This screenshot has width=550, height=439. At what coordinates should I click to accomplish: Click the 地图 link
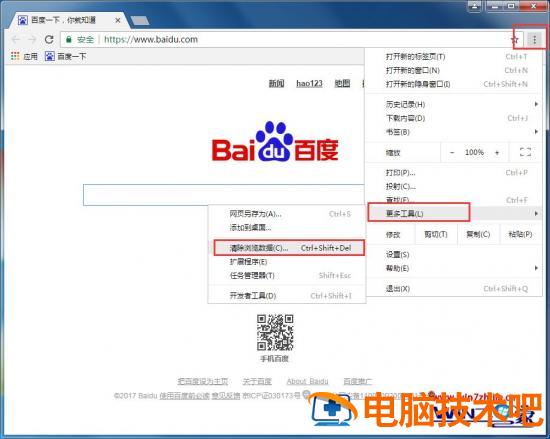342,83
